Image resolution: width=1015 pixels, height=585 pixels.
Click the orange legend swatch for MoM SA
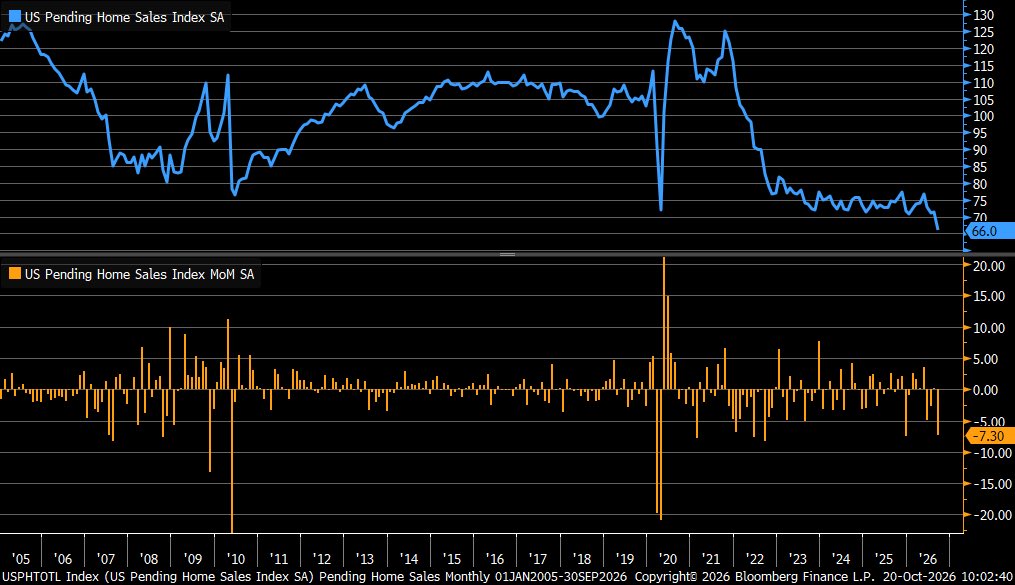click(x=15, y=274)
